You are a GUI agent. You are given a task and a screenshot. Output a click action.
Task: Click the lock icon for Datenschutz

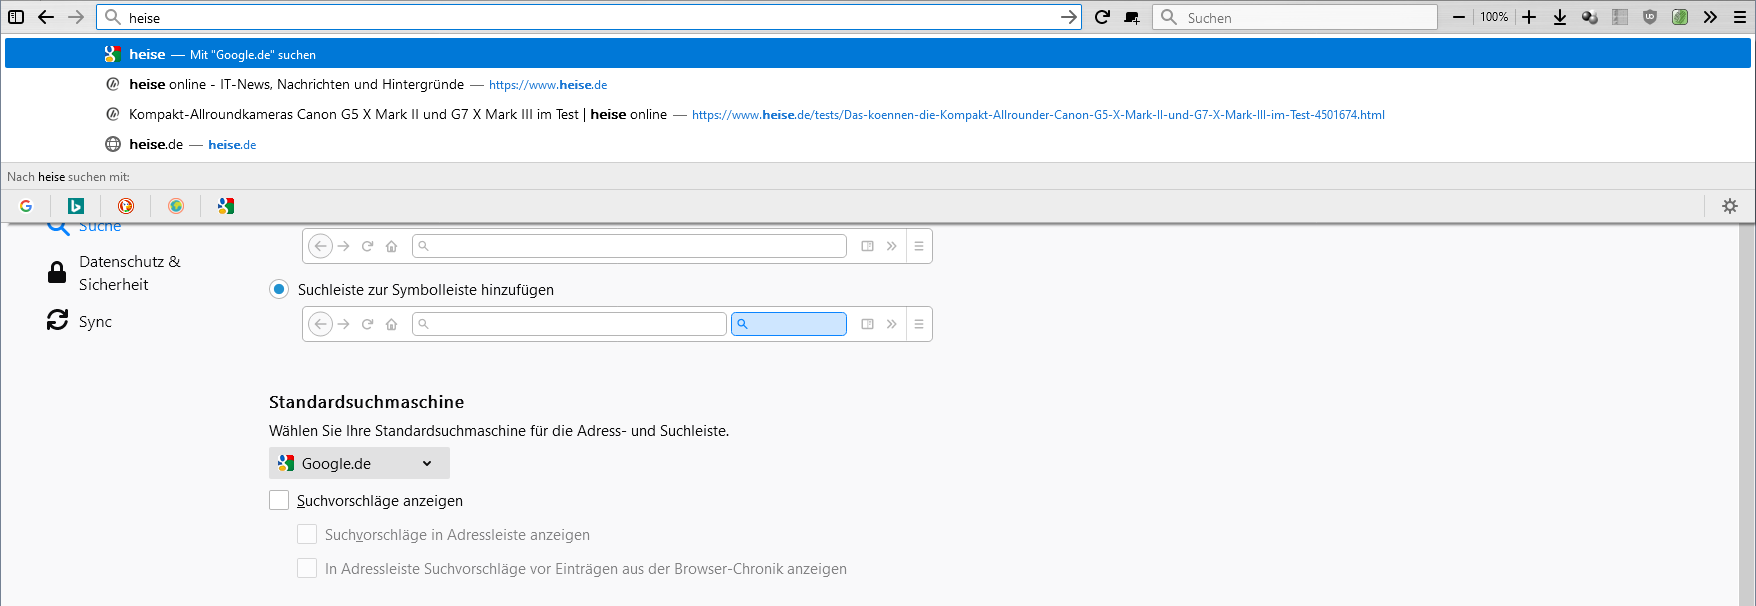(57, 273)
